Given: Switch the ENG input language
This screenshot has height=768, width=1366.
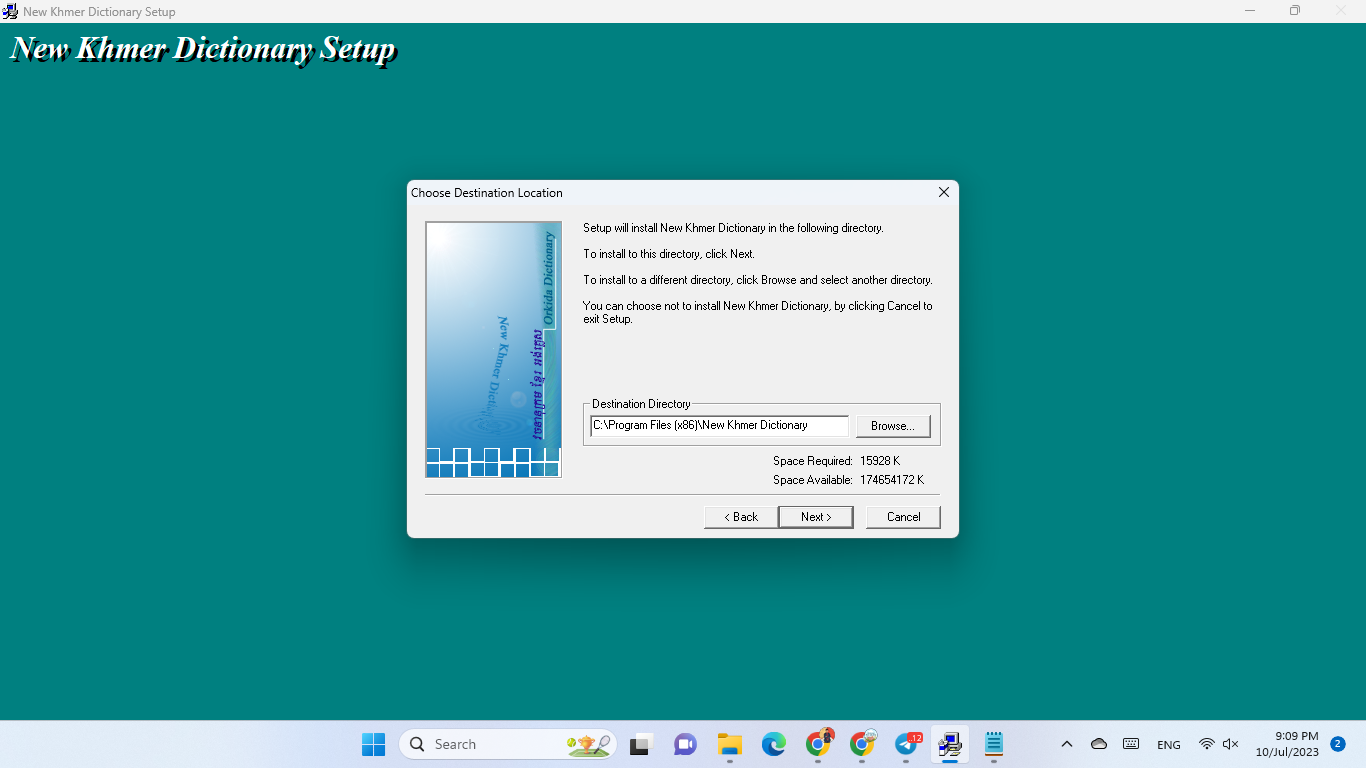Looking at the screenshot, I should (x=1169, y=745).
